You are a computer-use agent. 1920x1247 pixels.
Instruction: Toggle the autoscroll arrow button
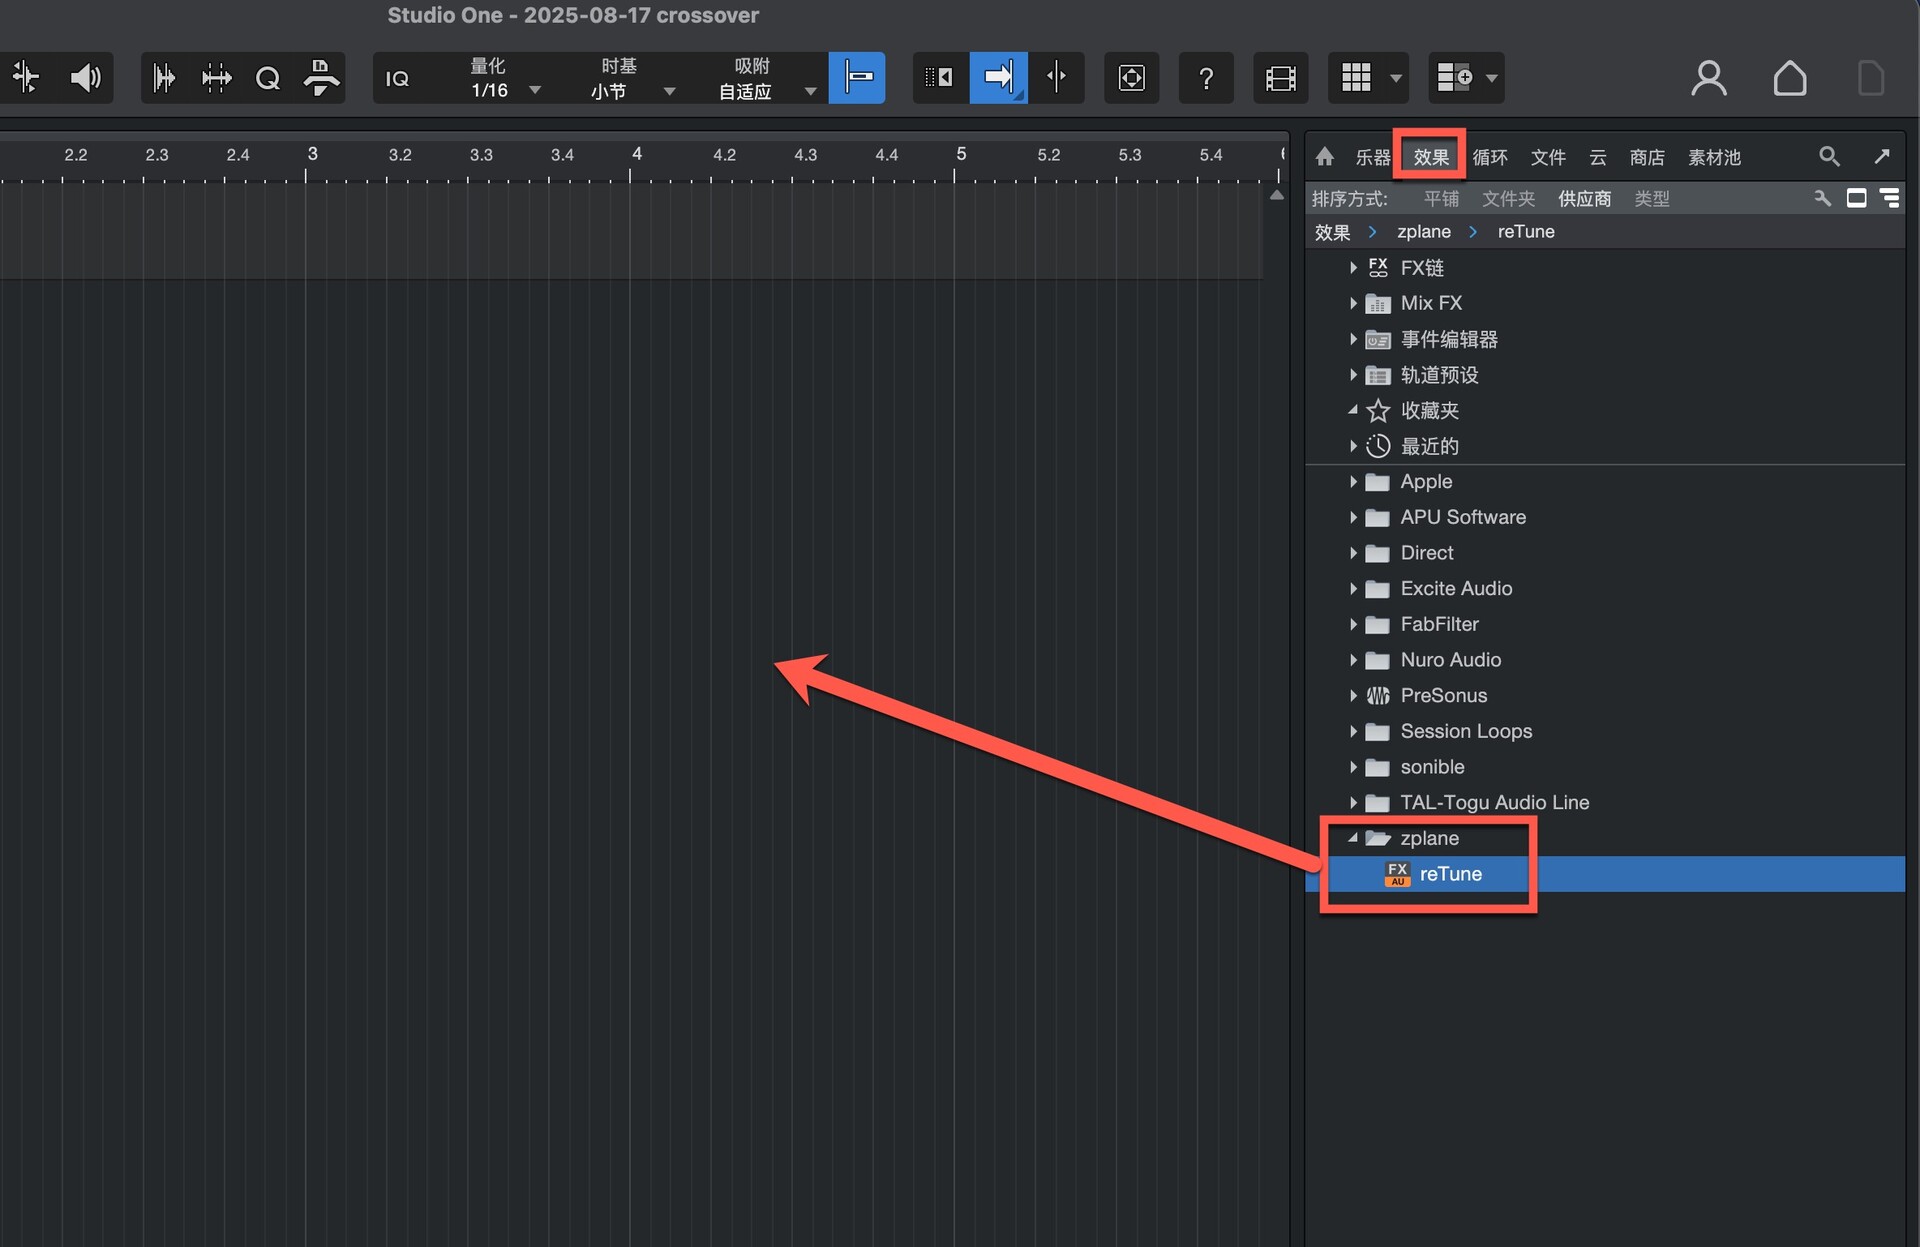pyautogui.click(x=998, y=77)
